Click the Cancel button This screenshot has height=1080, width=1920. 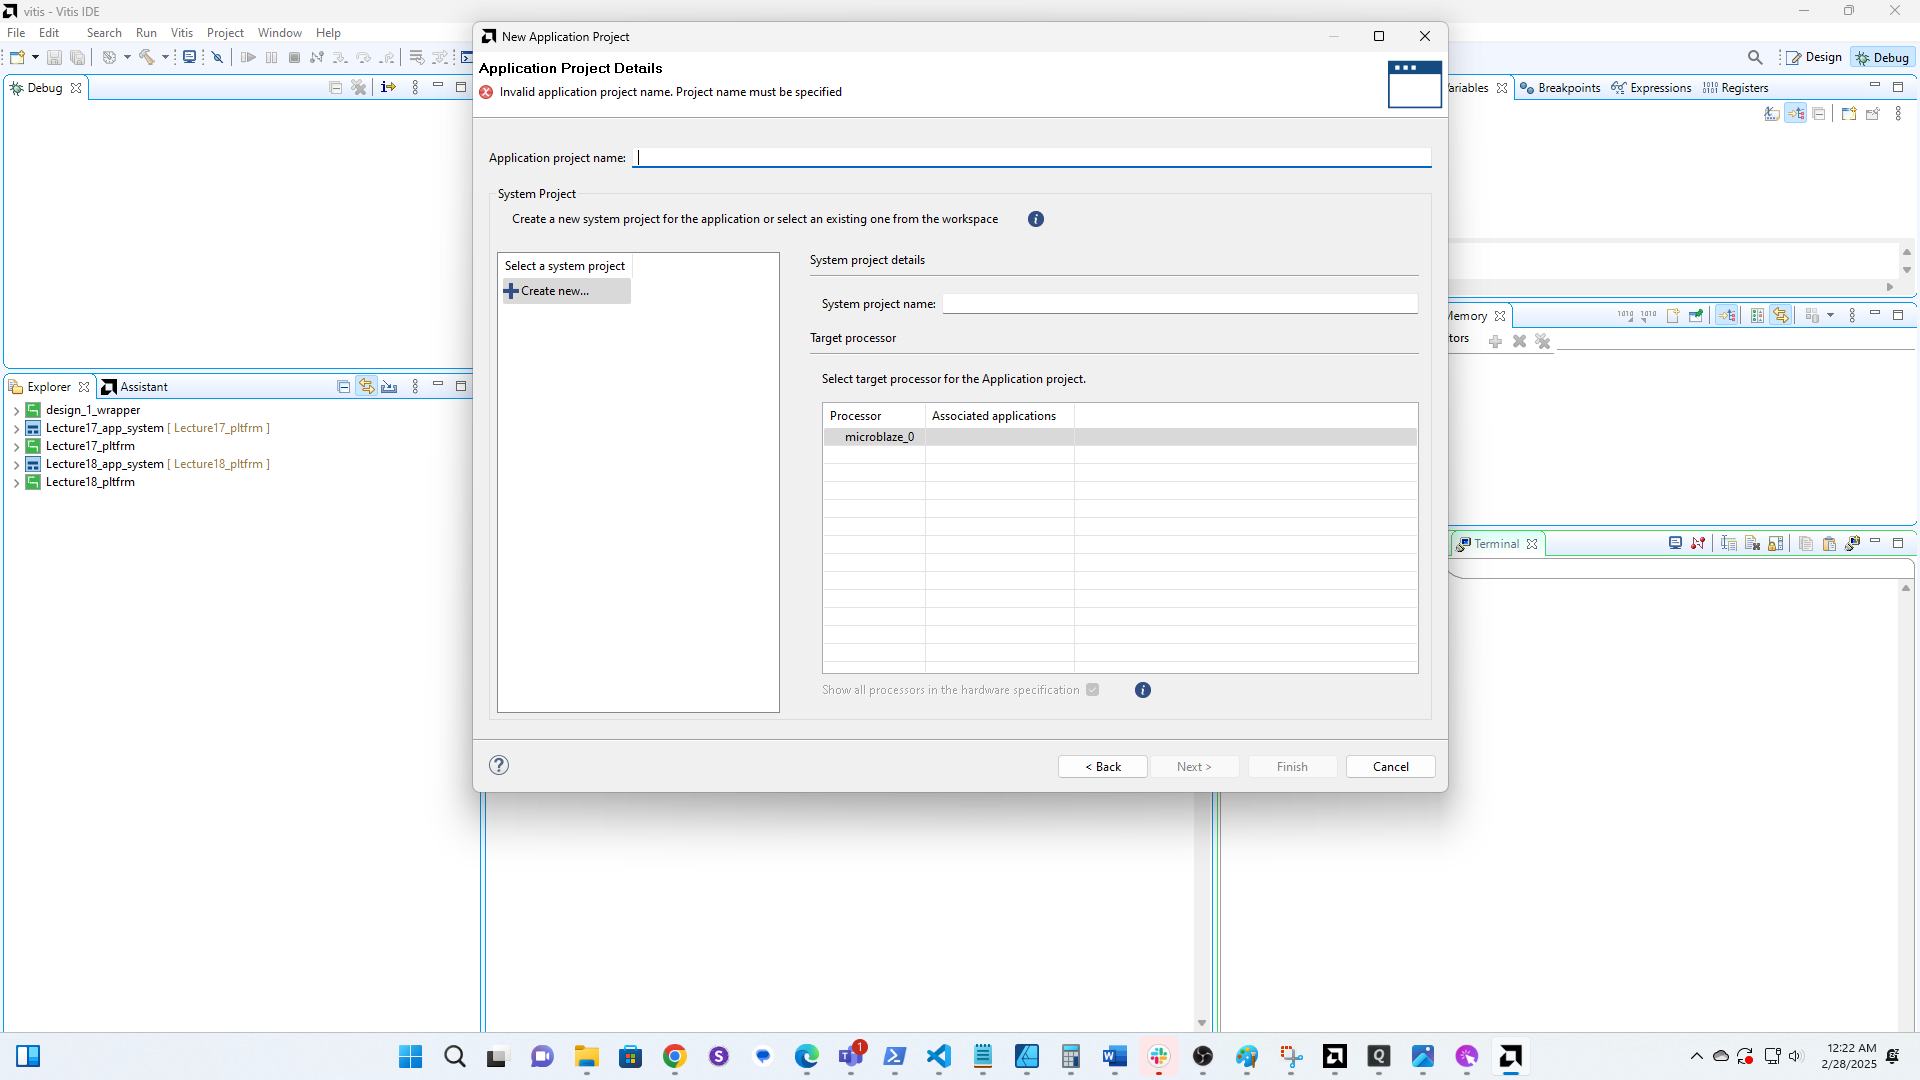pyautogui.click(x=1390, y=767)
